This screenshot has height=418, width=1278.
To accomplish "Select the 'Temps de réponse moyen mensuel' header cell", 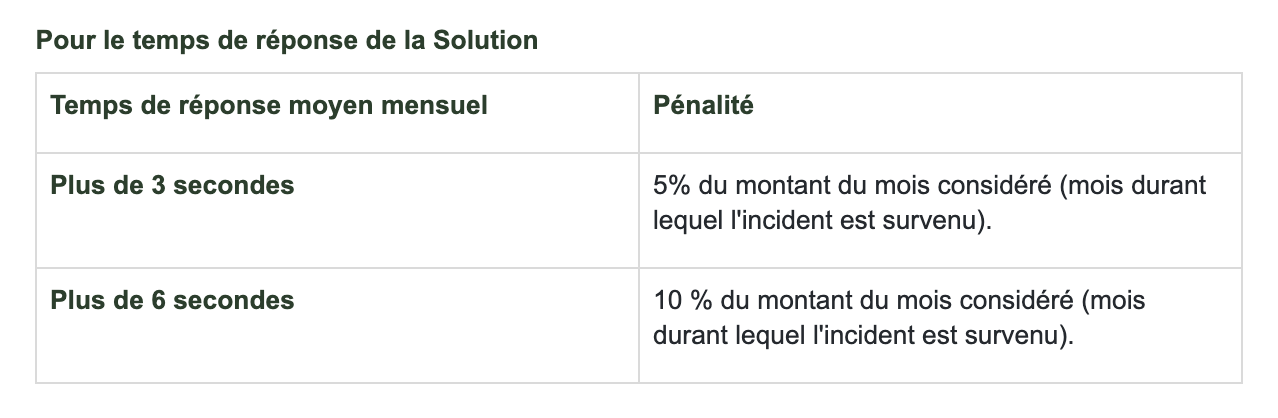I will (x=337, y=112).
